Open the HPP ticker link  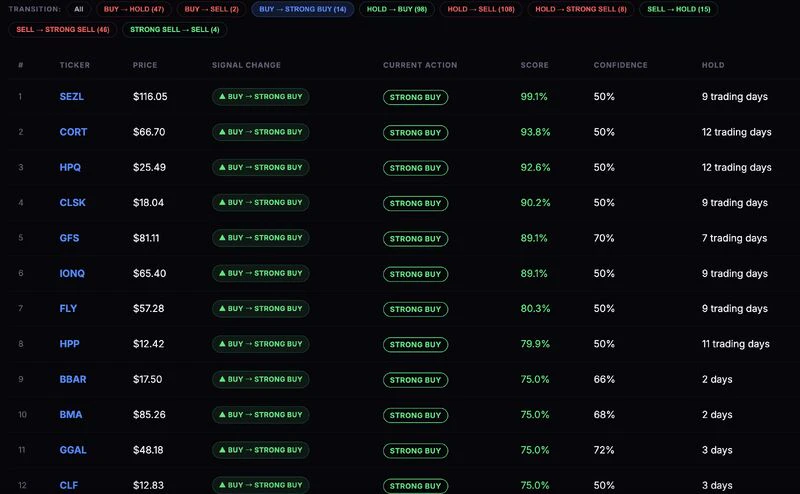69,344
